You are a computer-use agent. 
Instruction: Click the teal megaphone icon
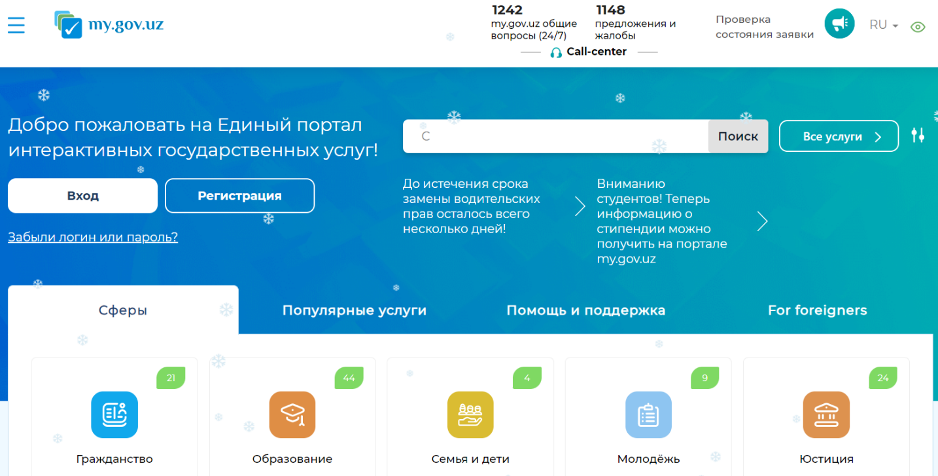coord(839,24)
